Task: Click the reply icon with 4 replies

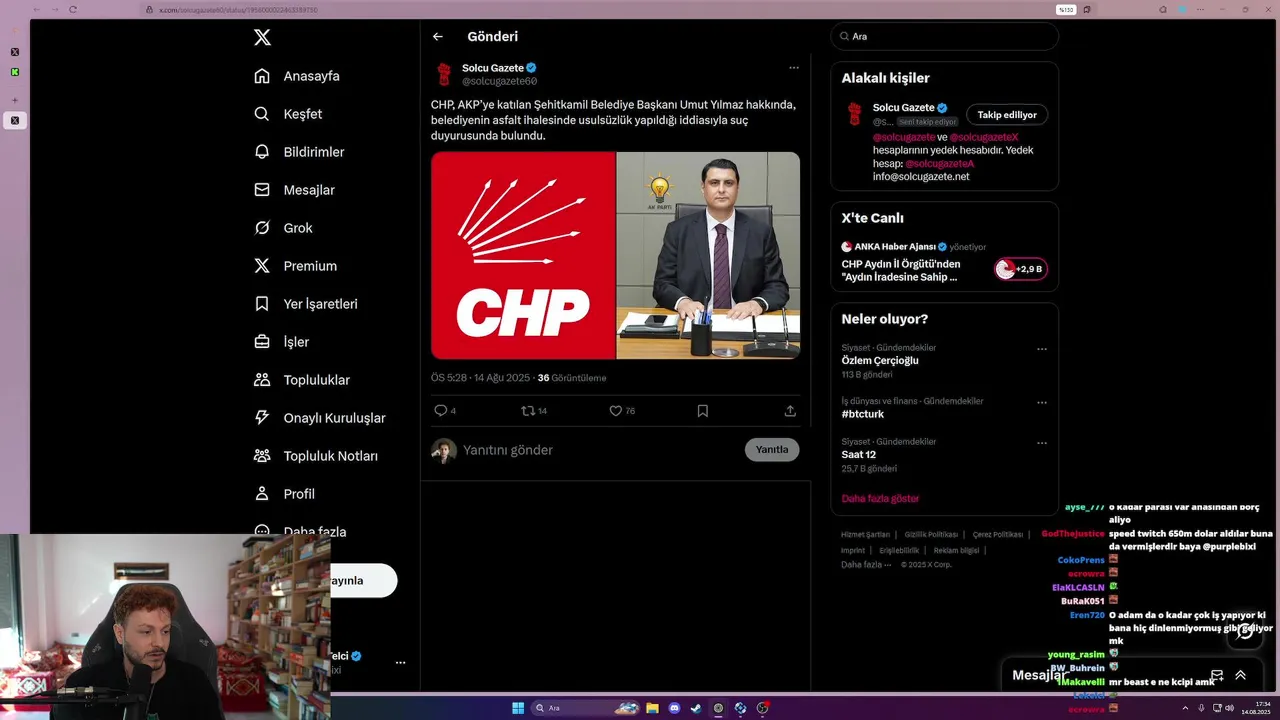Action: click(x=445, y=411)
